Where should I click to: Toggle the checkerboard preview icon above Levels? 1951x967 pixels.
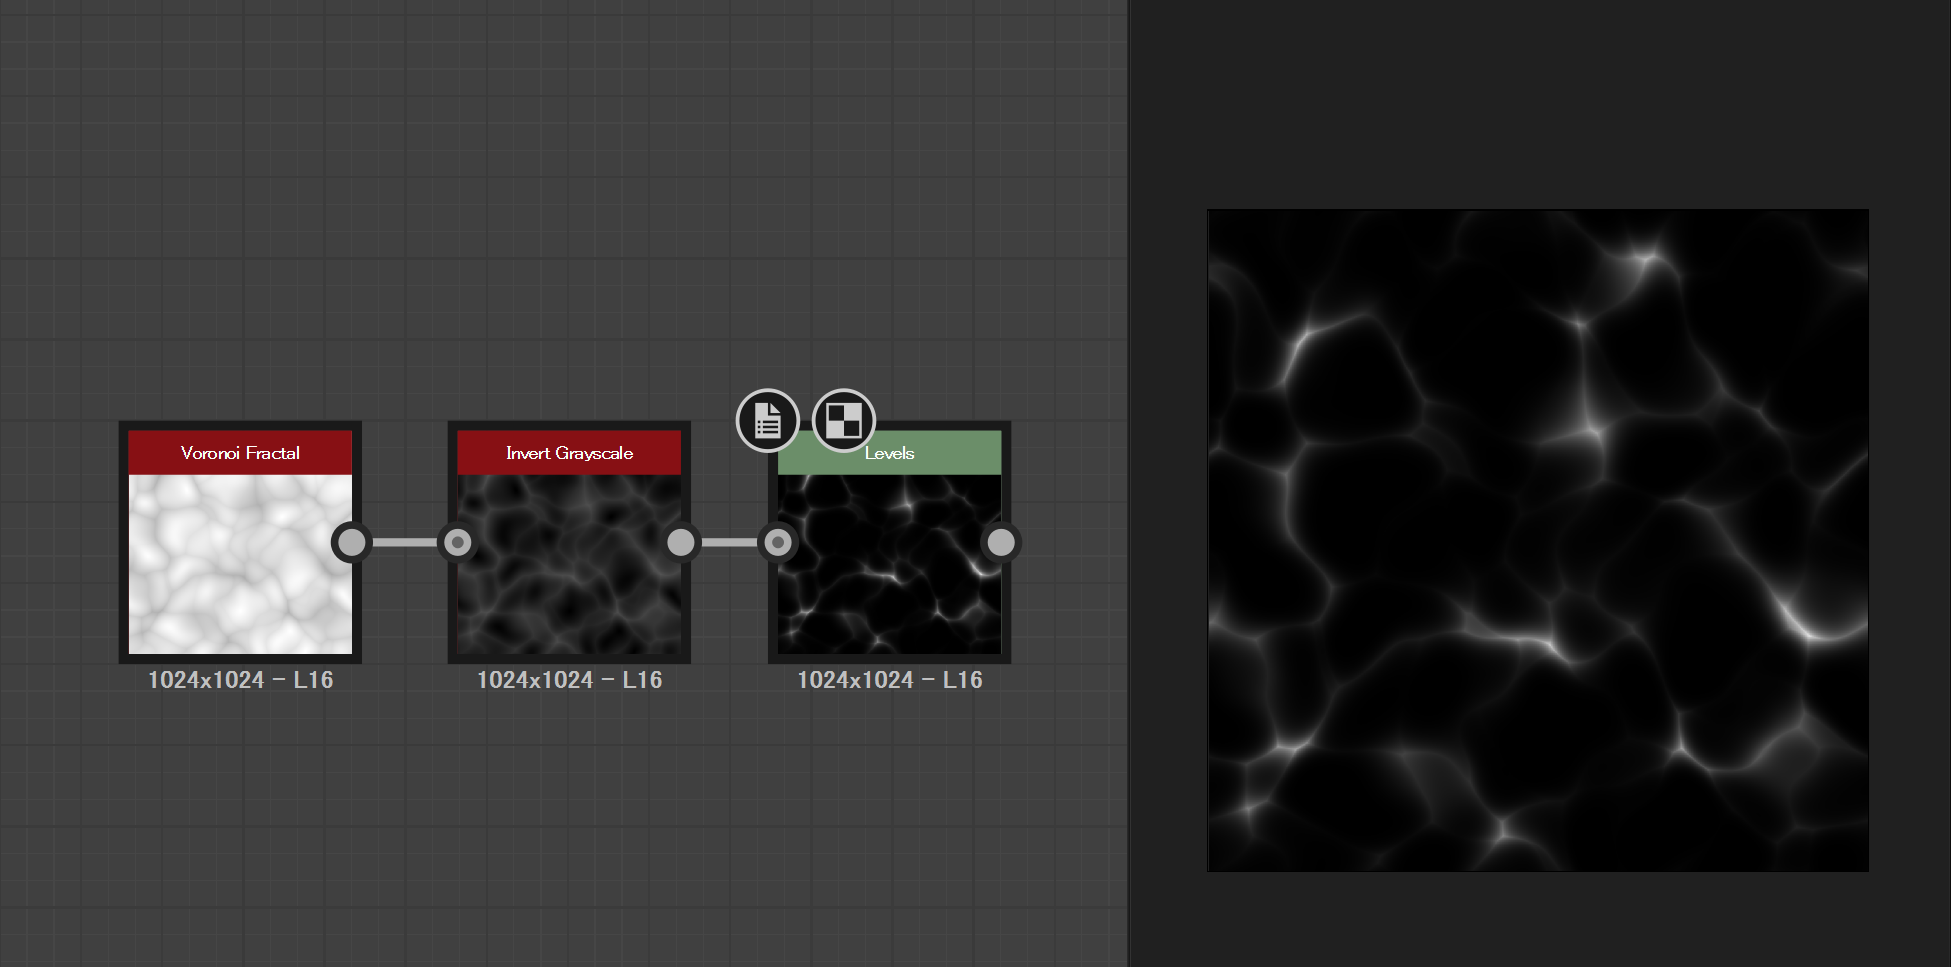coord(843,421)
